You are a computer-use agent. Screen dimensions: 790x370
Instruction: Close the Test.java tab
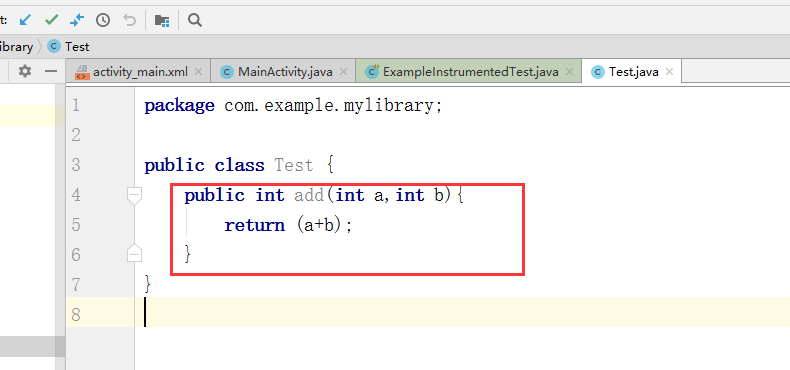click(669, 72)
